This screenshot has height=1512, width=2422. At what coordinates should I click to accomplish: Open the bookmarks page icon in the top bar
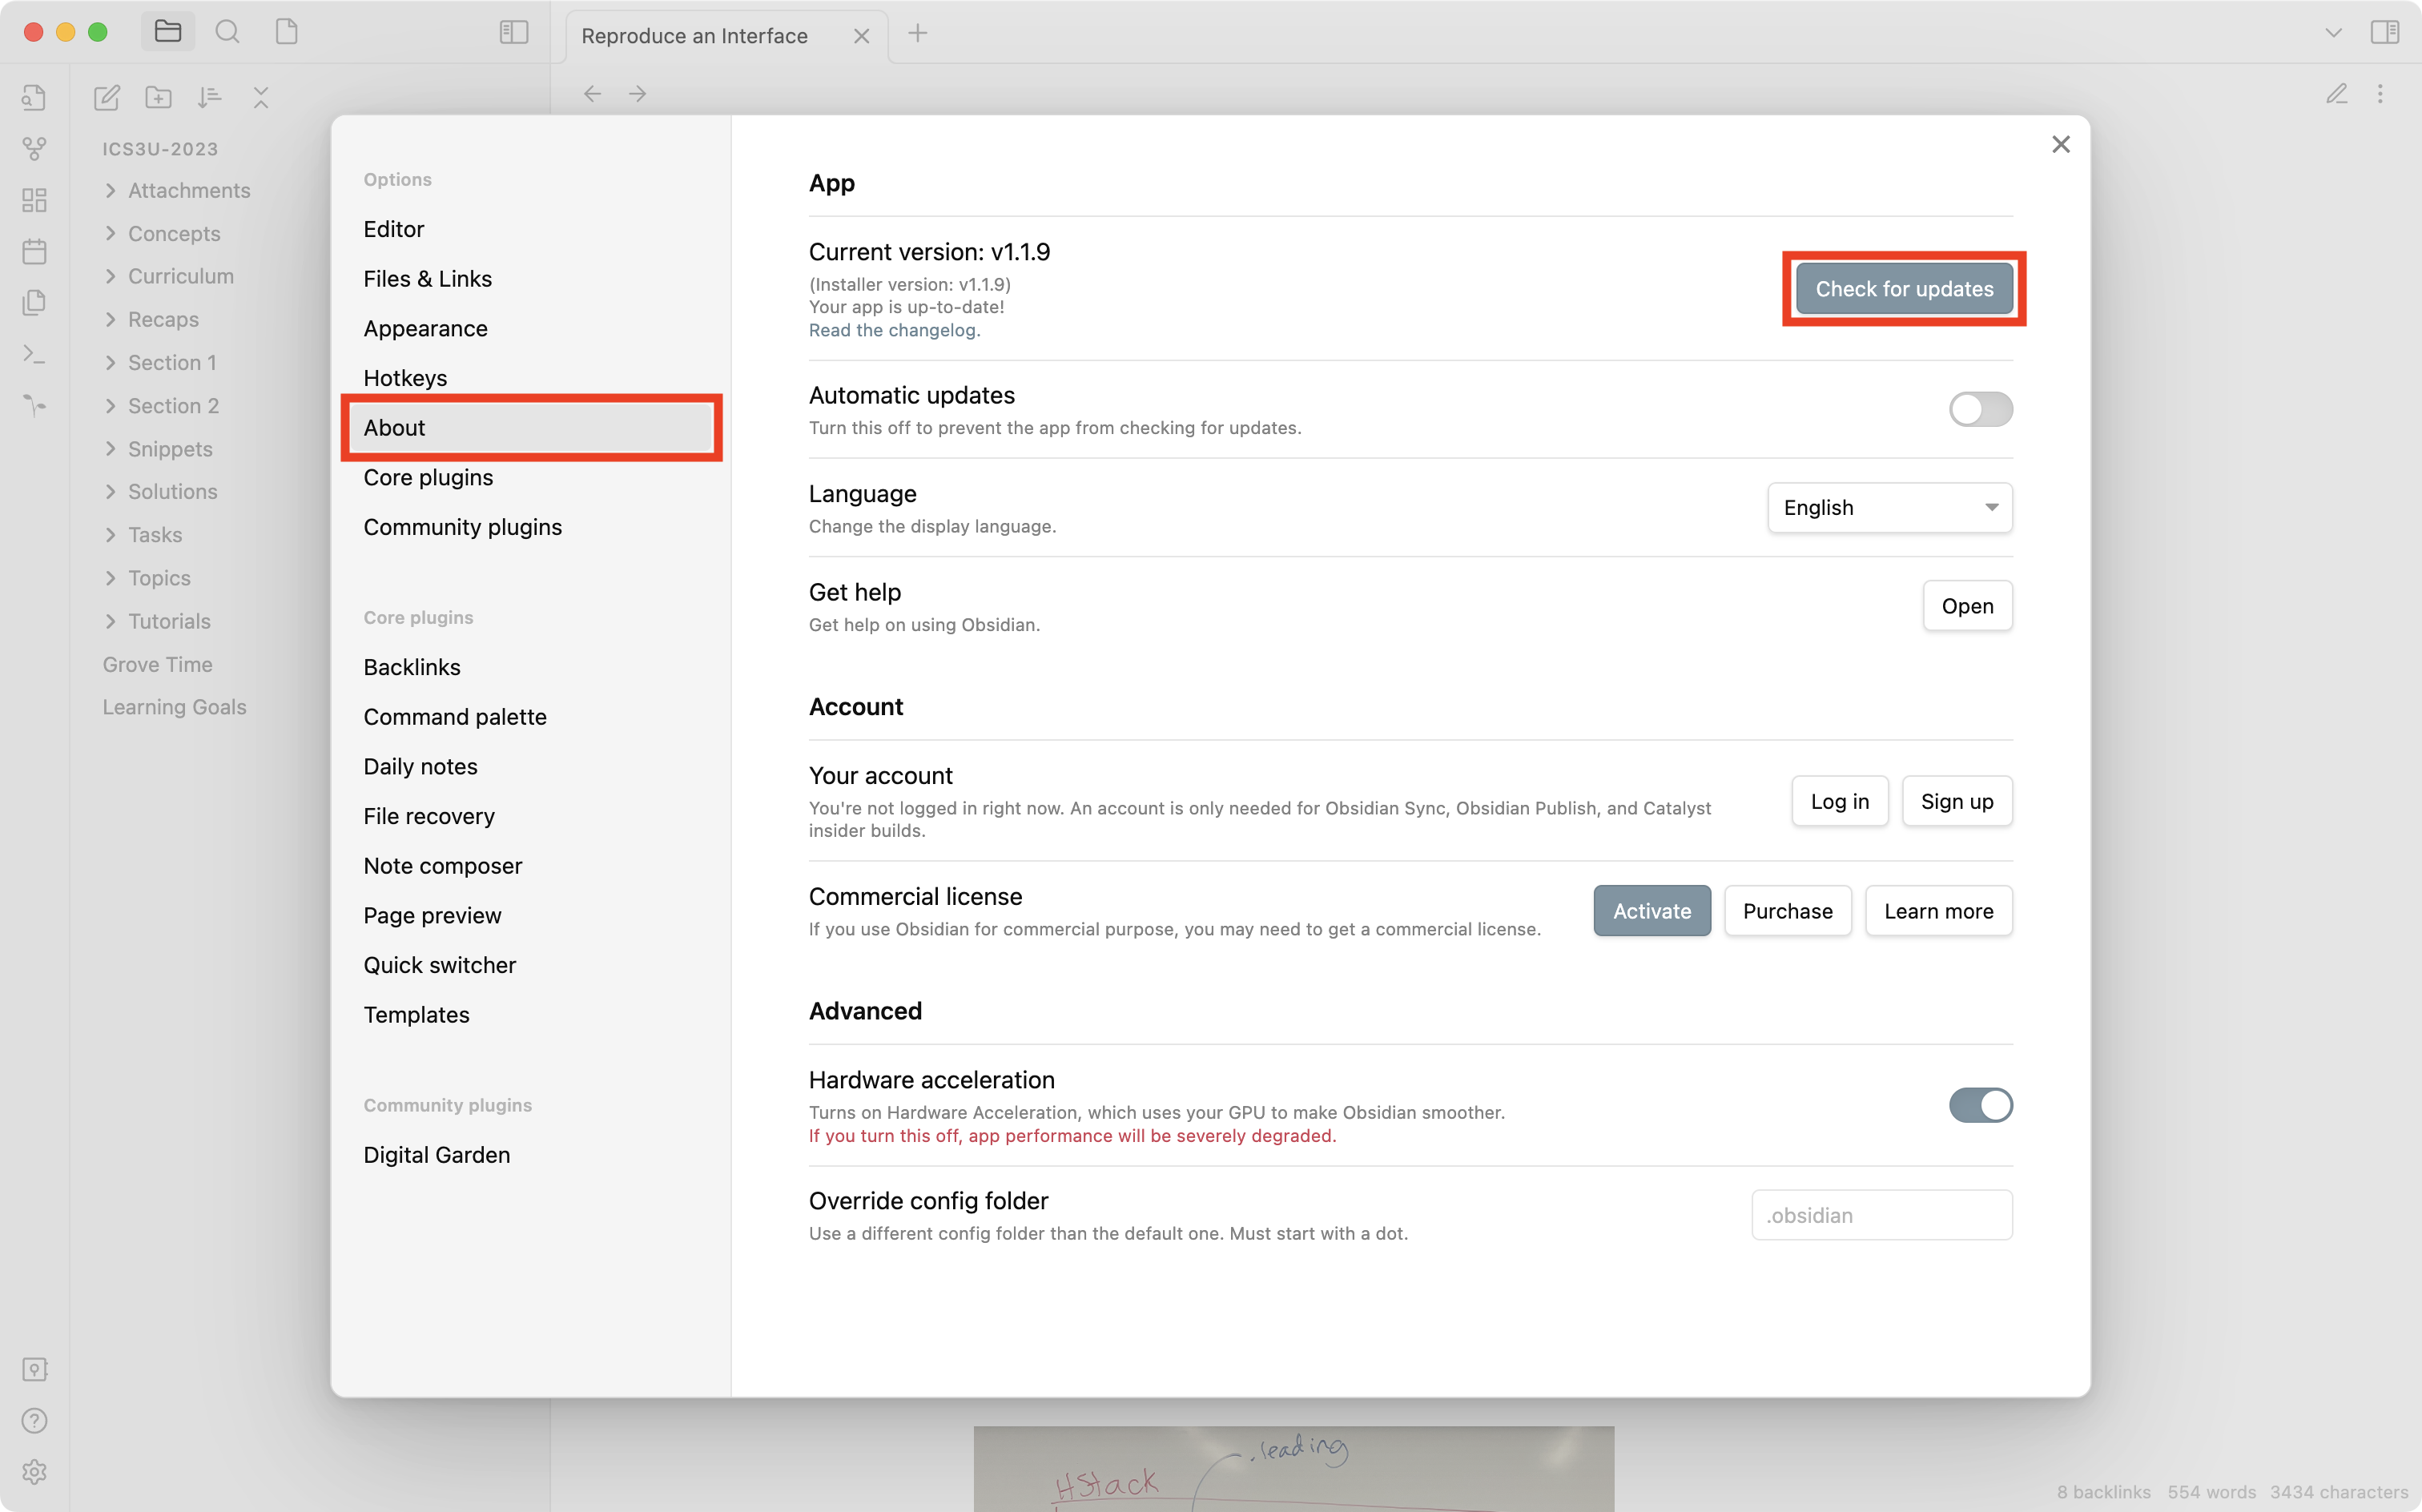(287, 32)
